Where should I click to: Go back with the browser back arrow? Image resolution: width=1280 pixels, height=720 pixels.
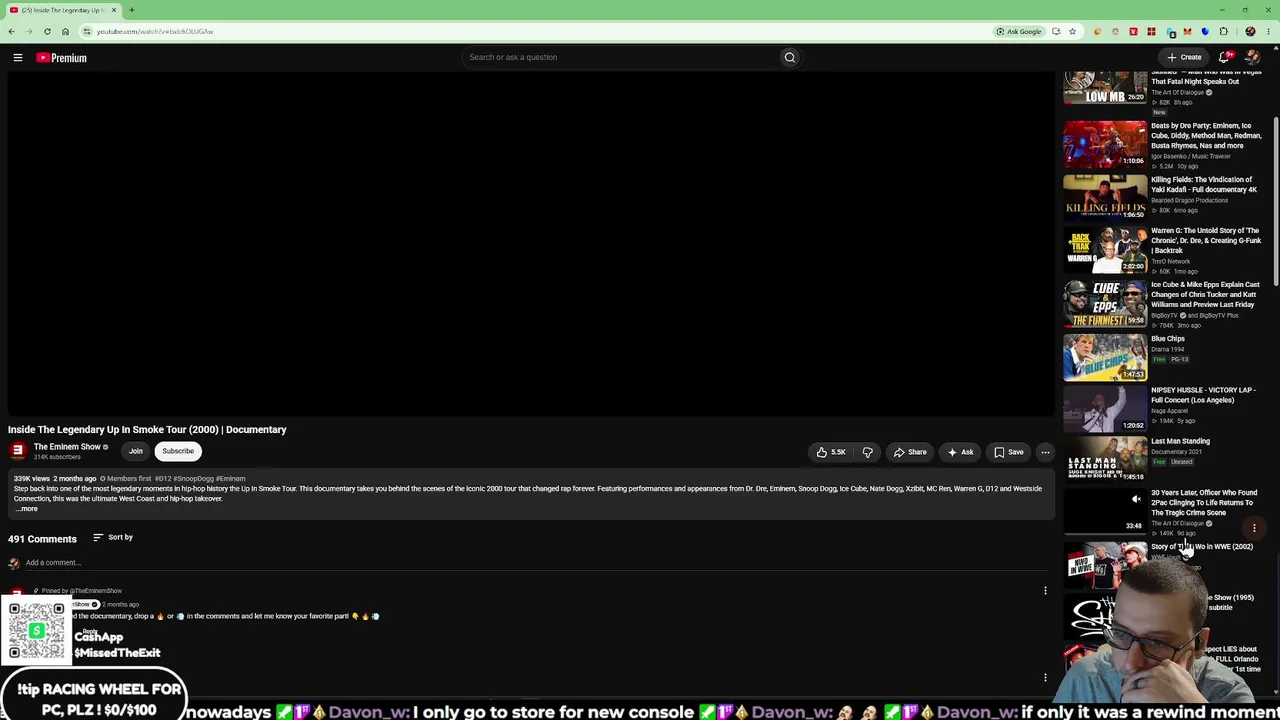[12, 31]
